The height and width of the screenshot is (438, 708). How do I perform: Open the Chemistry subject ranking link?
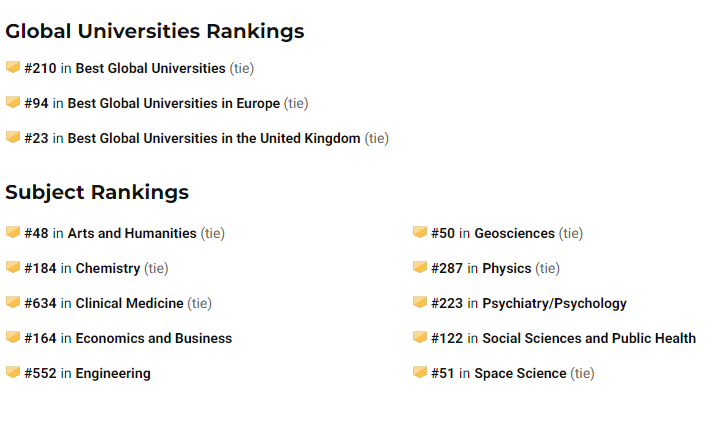[108, 268]
